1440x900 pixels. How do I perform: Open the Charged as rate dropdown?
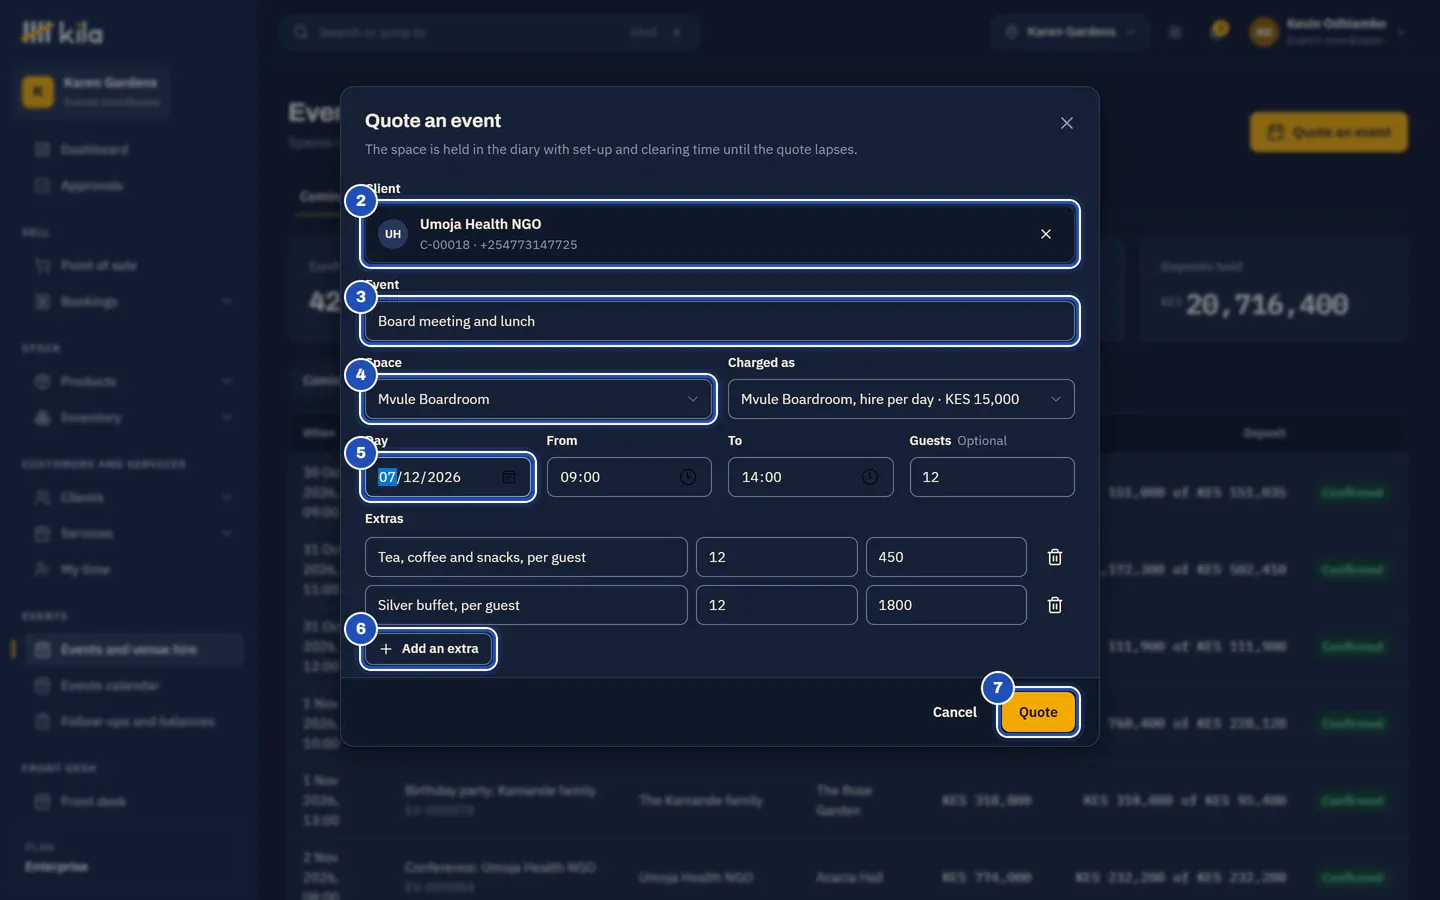point(901,399)
